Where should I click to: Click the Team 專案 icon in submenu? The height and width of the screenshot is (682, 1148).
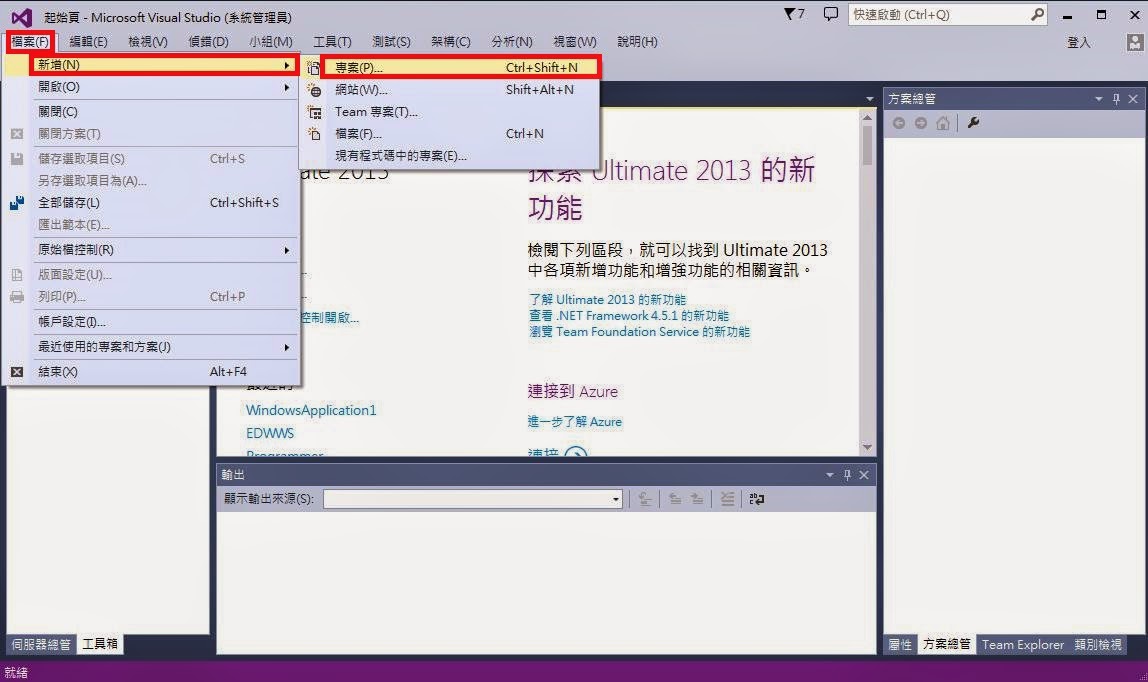pyautogui.click(x=314, y=112)
